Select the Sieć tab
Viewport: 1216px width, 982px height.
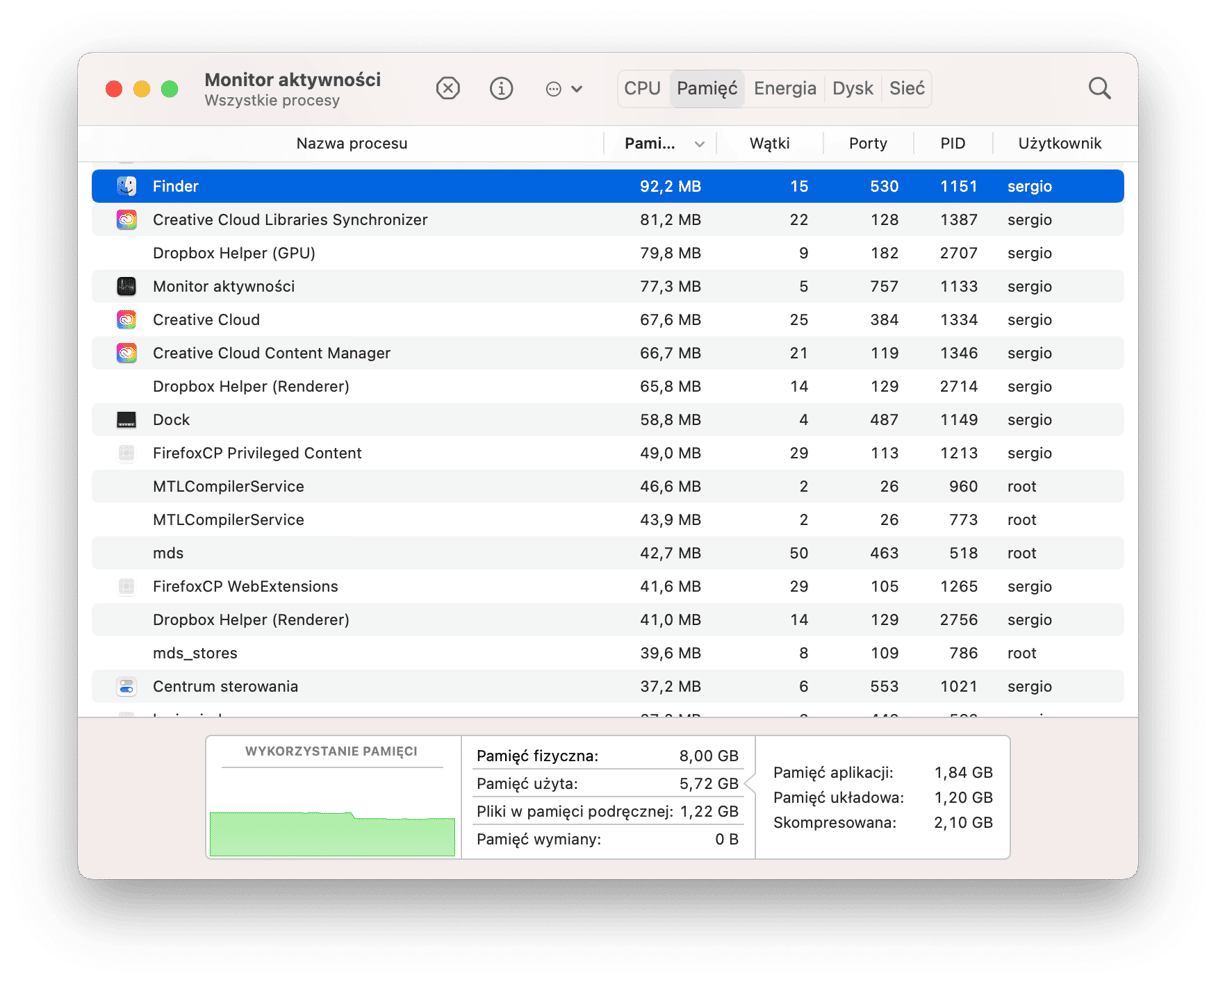(907, 89)
